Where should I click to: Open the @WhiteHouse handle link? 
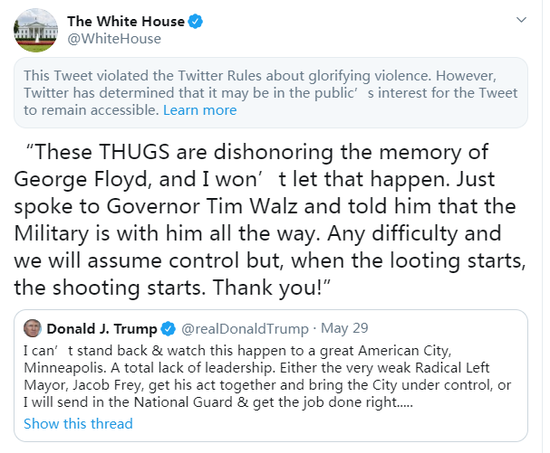coord(114,39)
